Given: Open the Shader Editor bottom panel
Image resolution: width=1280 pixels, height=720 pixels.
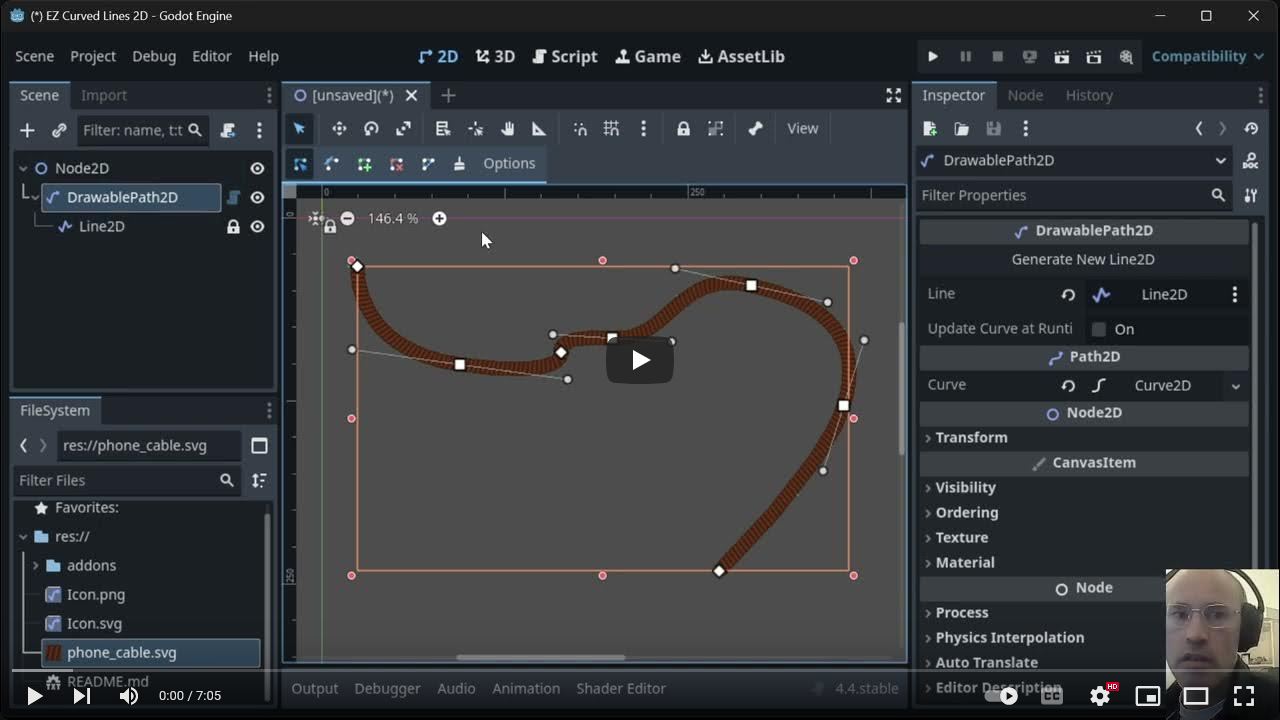Looking at the screenshot, I should tap(621, 688).
